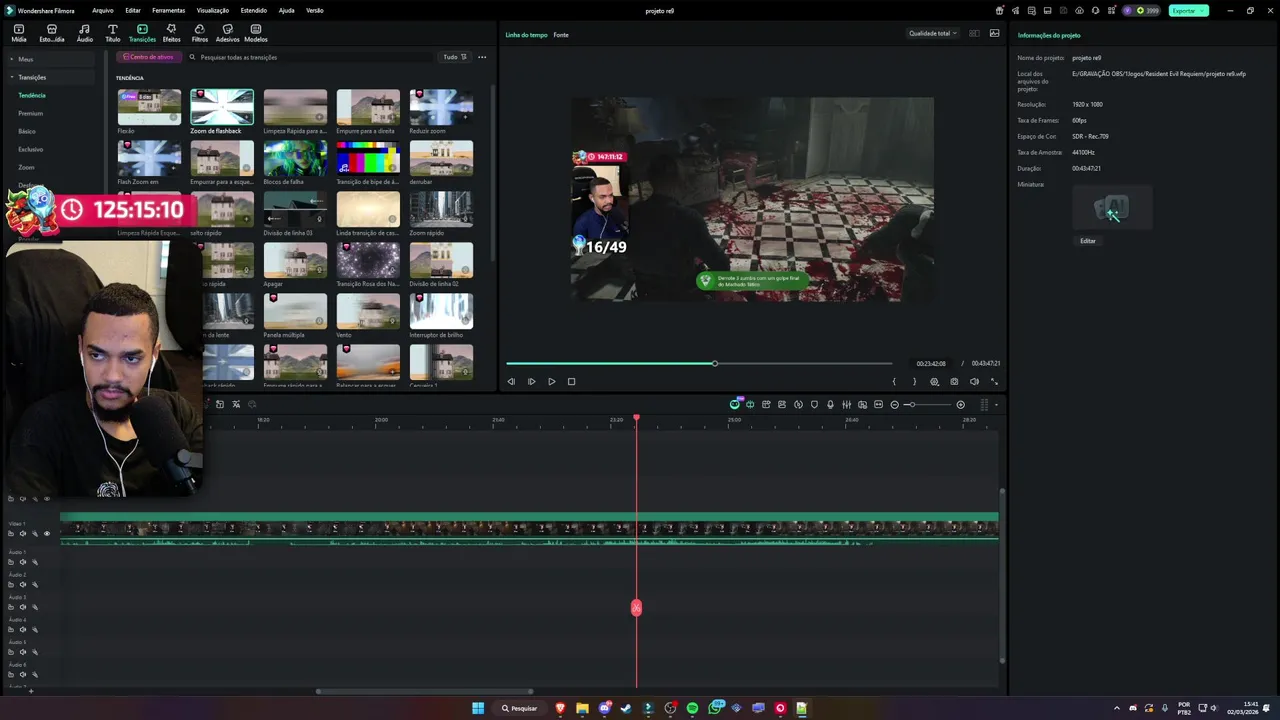
Task: Open the Efeitos panel icon
Action: click(x=171, y=33)
